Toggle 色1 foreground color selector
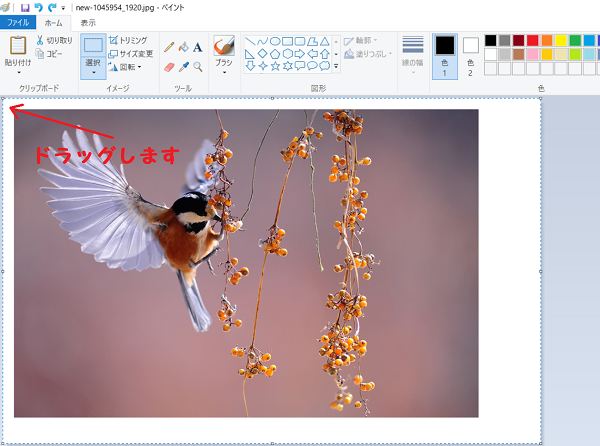This screenshot has width=600, height=446. pos(445,57)
